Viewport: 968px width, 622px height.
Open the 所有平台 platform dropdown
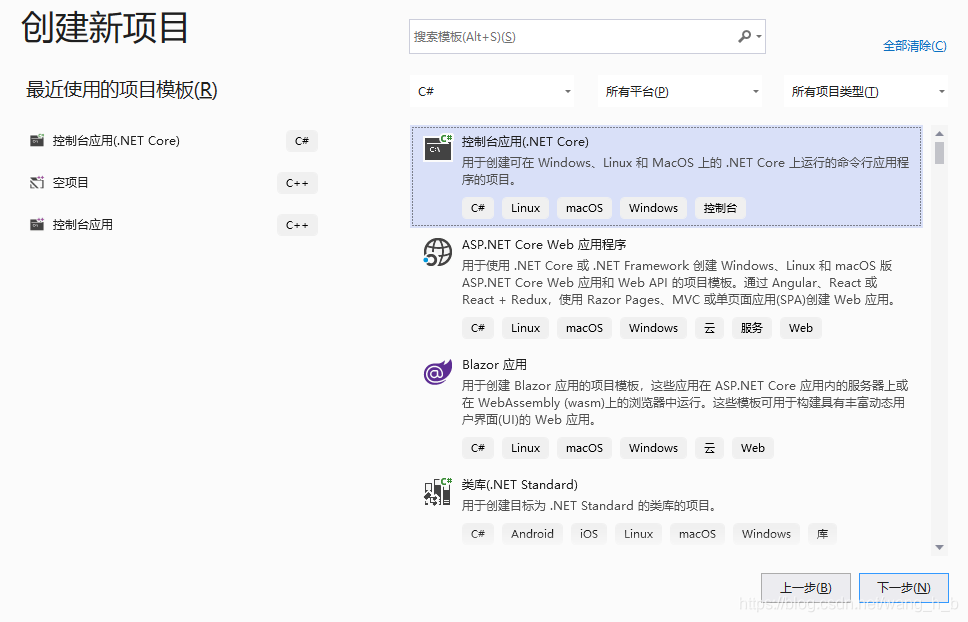tap(680, 91)
